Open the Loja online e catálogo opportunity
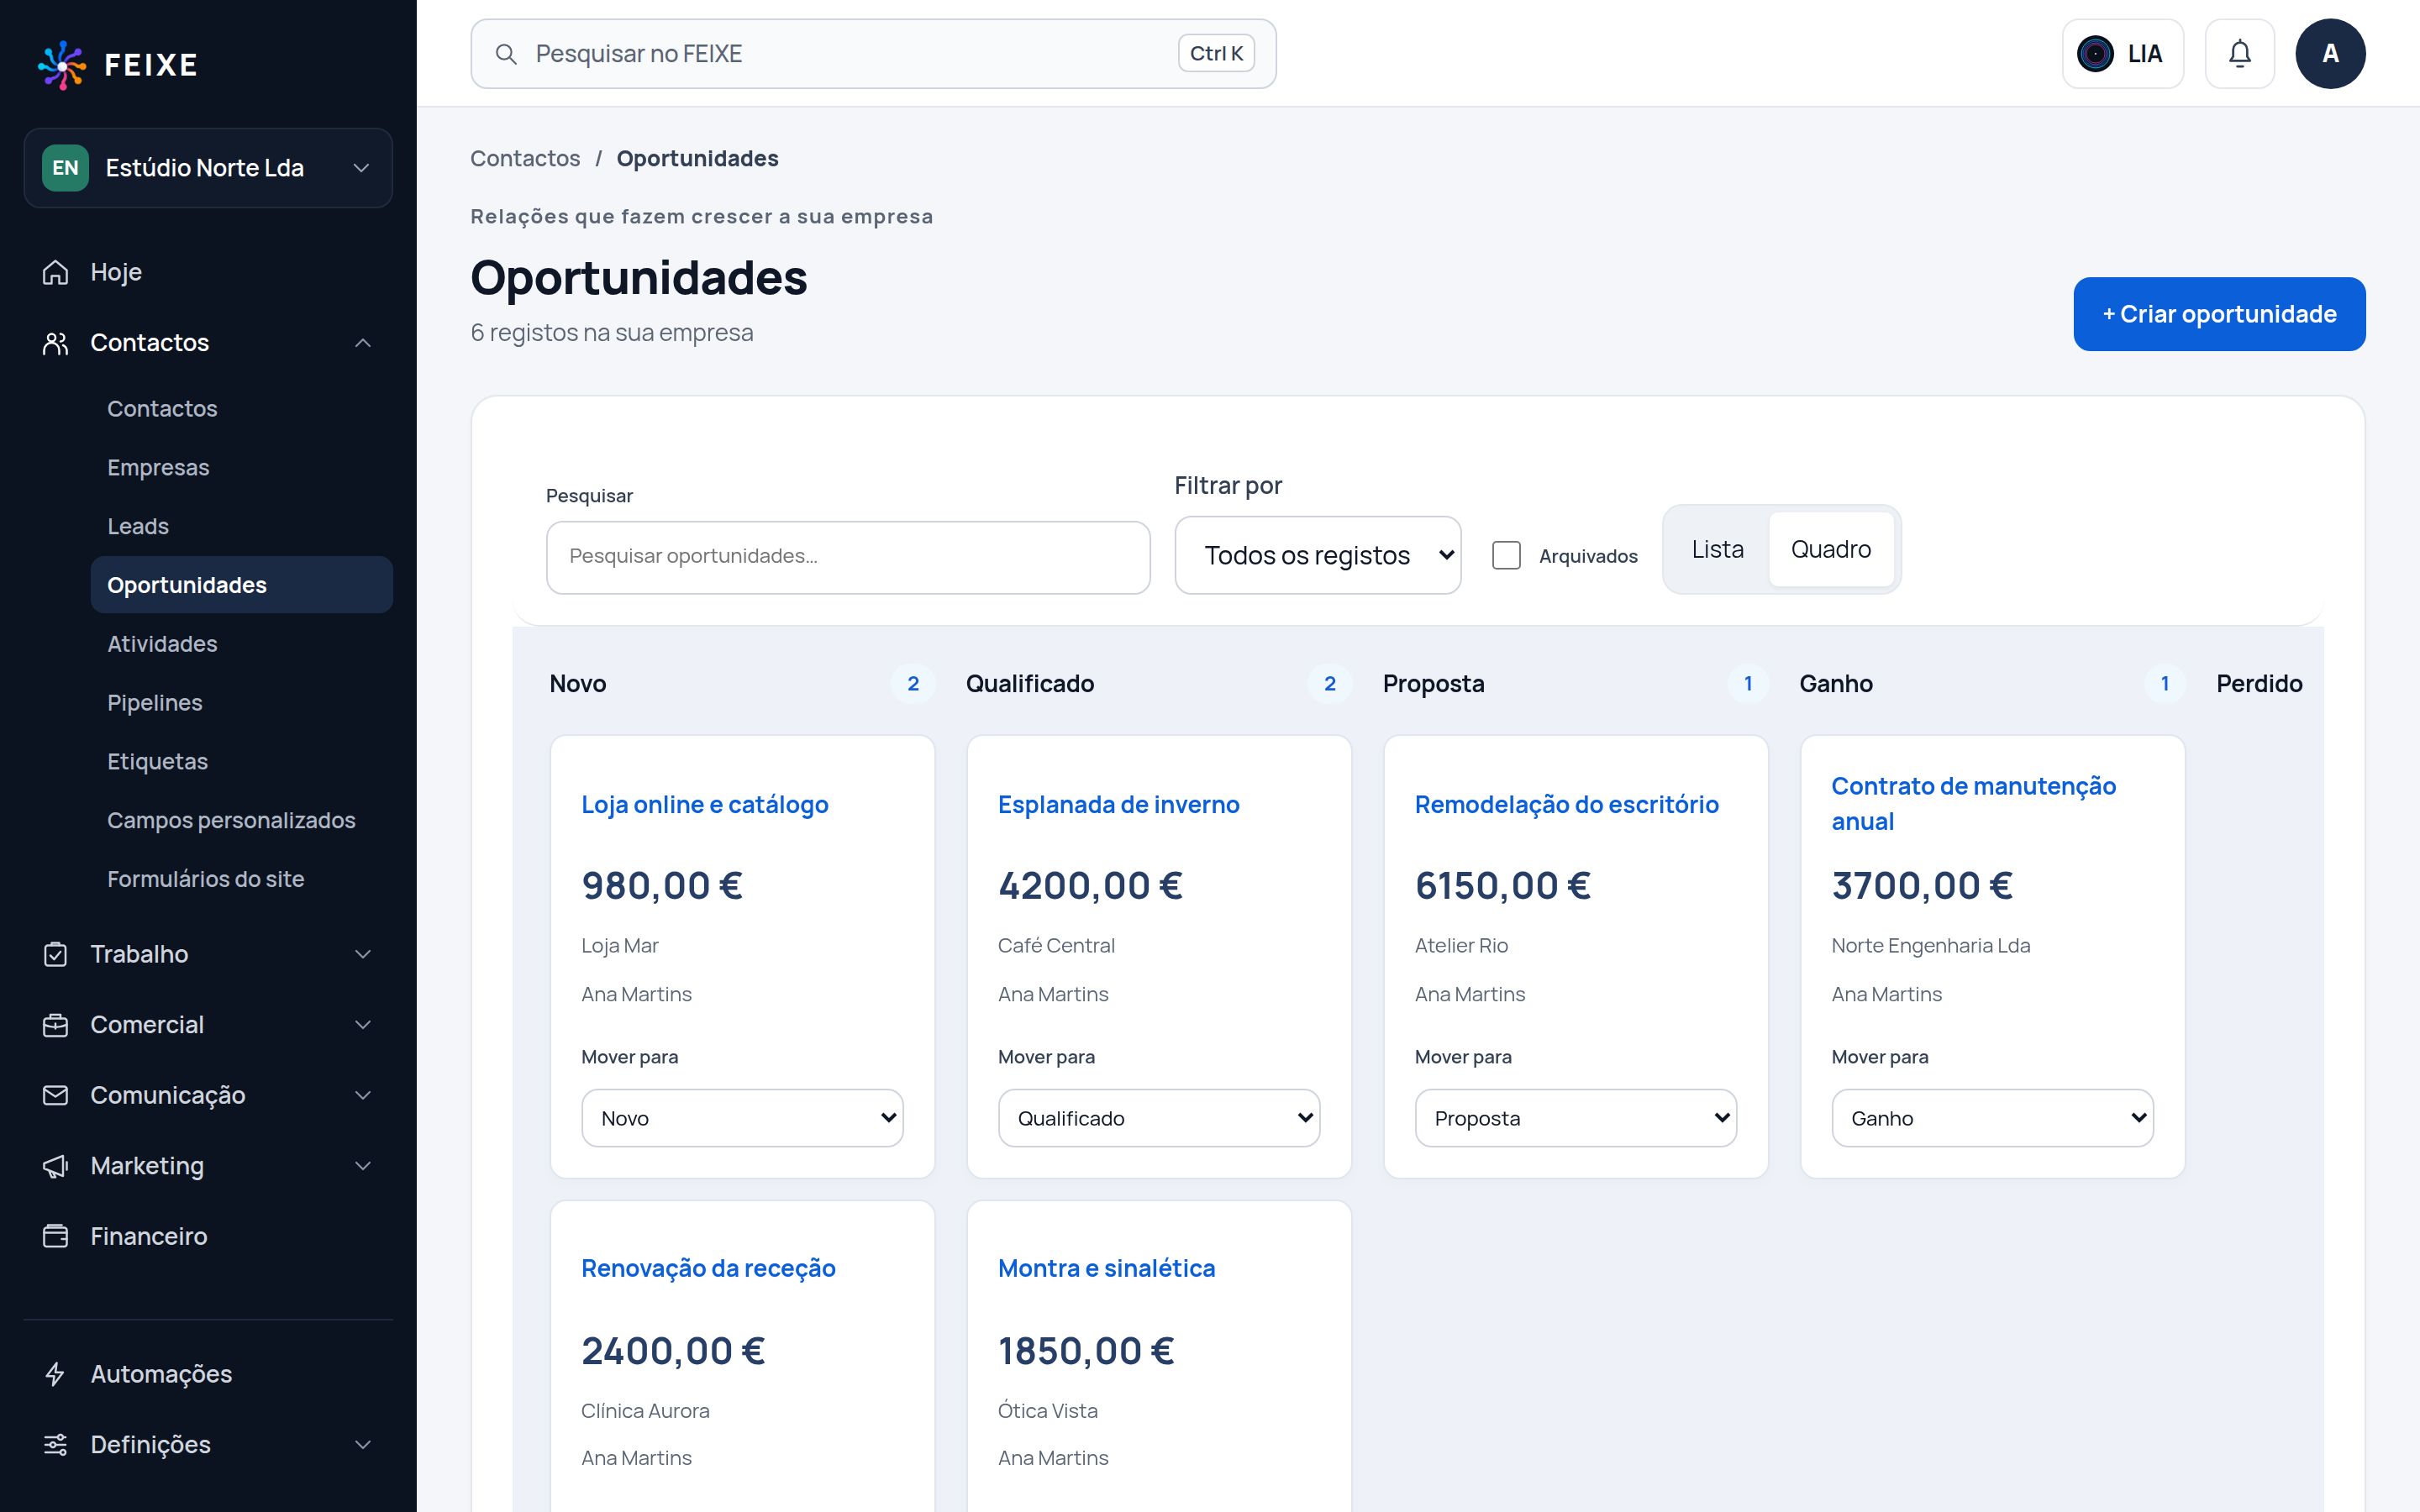The height and width of the screenshot is (1512, 2420). click(x=705, y=804)
